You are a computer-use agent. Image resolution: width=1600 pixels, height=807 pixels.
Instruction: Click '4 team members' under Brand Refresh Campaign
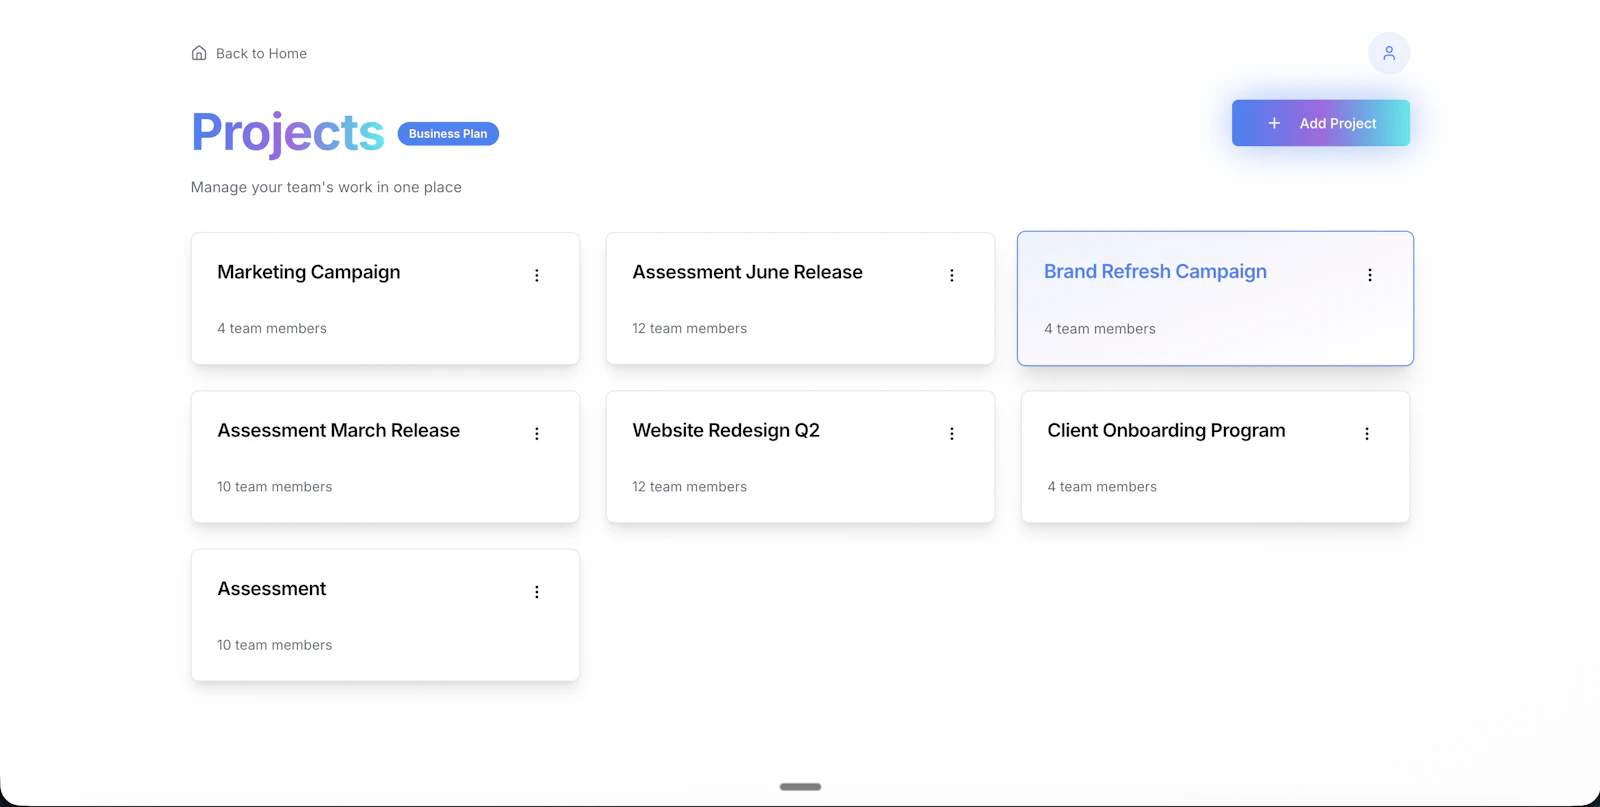[1100, 329]
